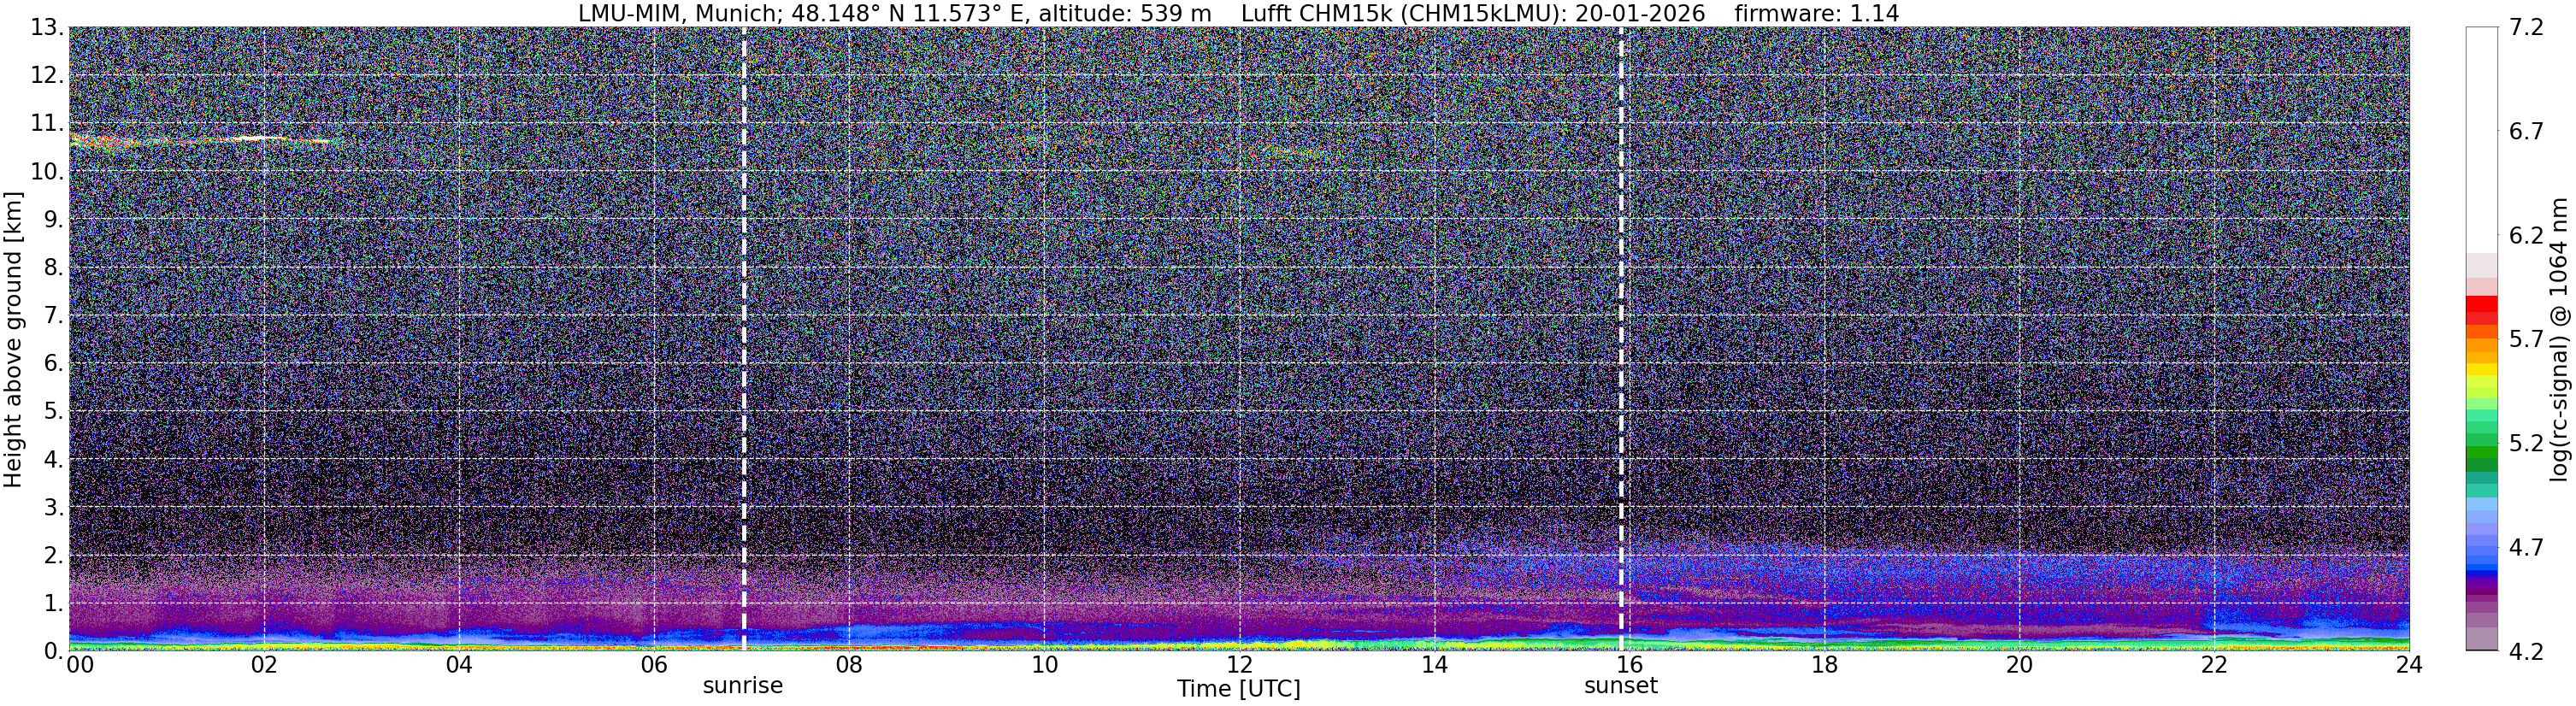Screen dimensions: 2576x706
Task: Click the time tick label '16'
Action: click(x=1629, y=665)
